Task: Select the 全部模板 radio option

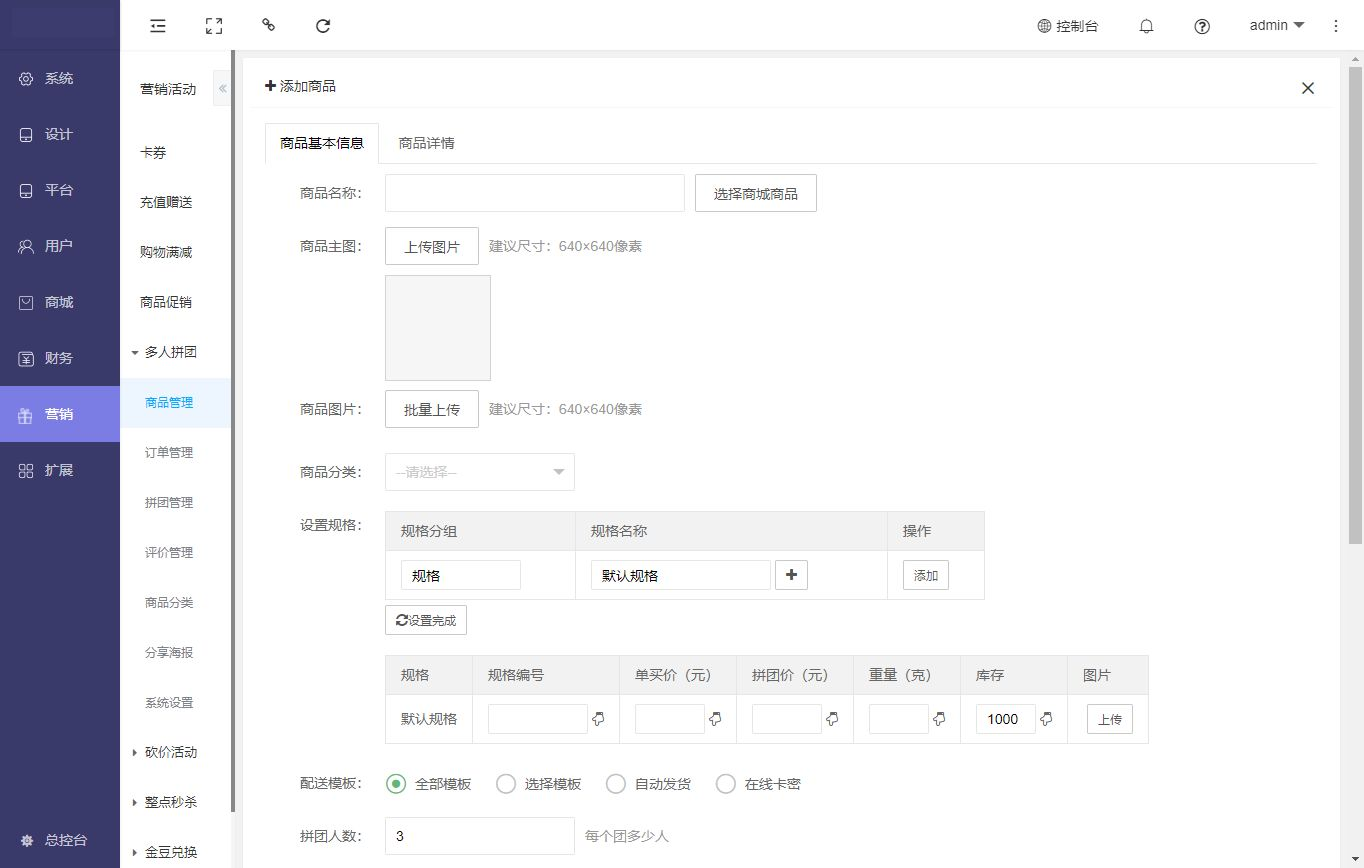Action: (x=396, y=784)
